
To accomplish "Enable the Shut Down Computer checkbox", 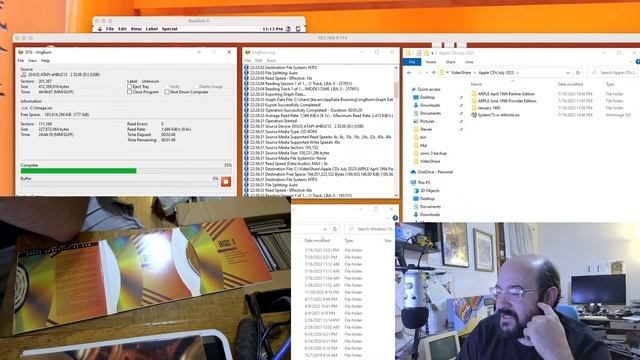I will pyautogui.click(x=167, y=92).
